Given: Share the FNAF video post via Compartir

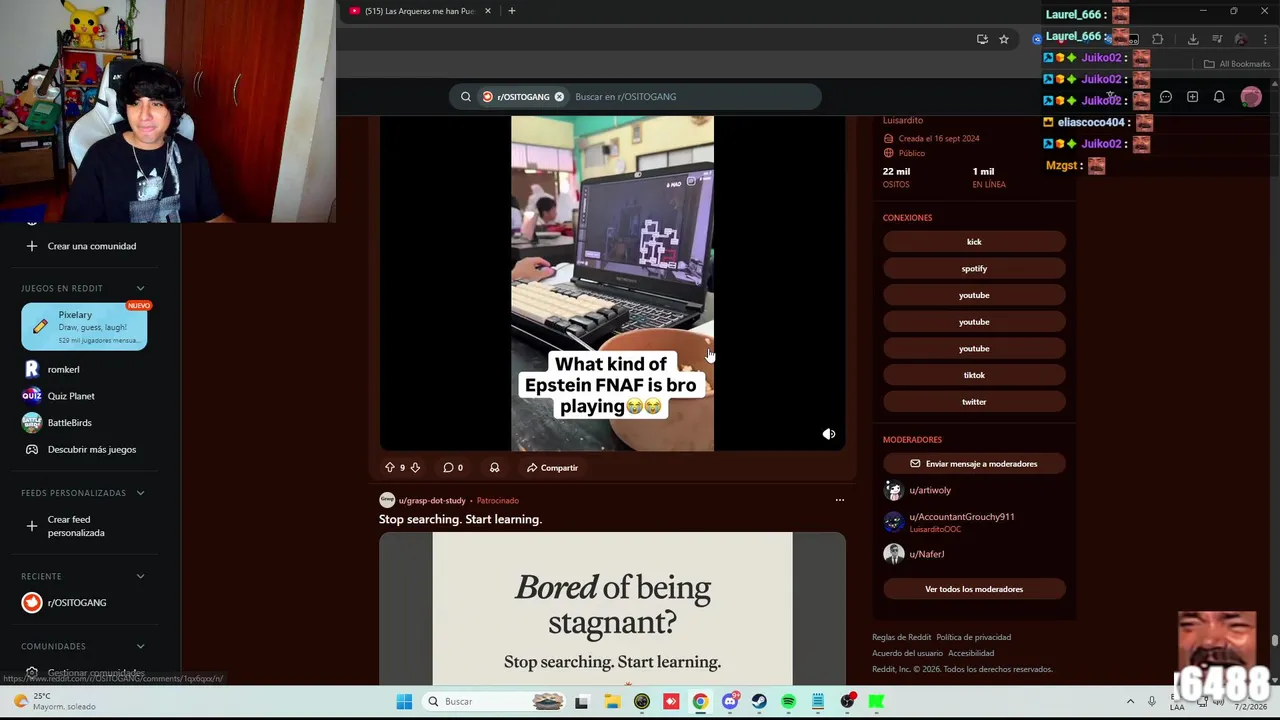Looking at the screenshot, I should (x=552, y=467).
